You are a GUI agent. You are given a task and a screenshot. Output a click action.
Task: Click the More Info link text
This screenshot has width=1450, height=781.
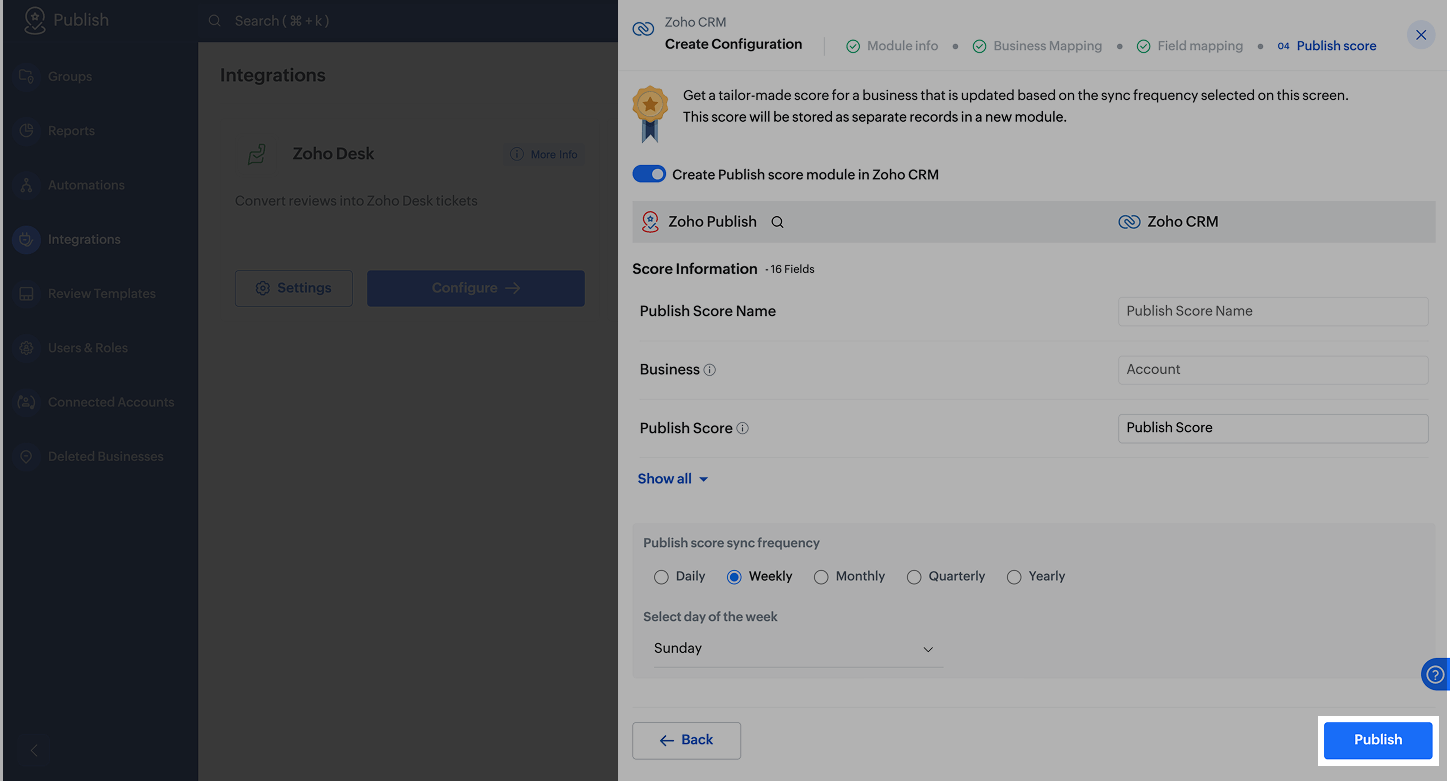[554, 155]
